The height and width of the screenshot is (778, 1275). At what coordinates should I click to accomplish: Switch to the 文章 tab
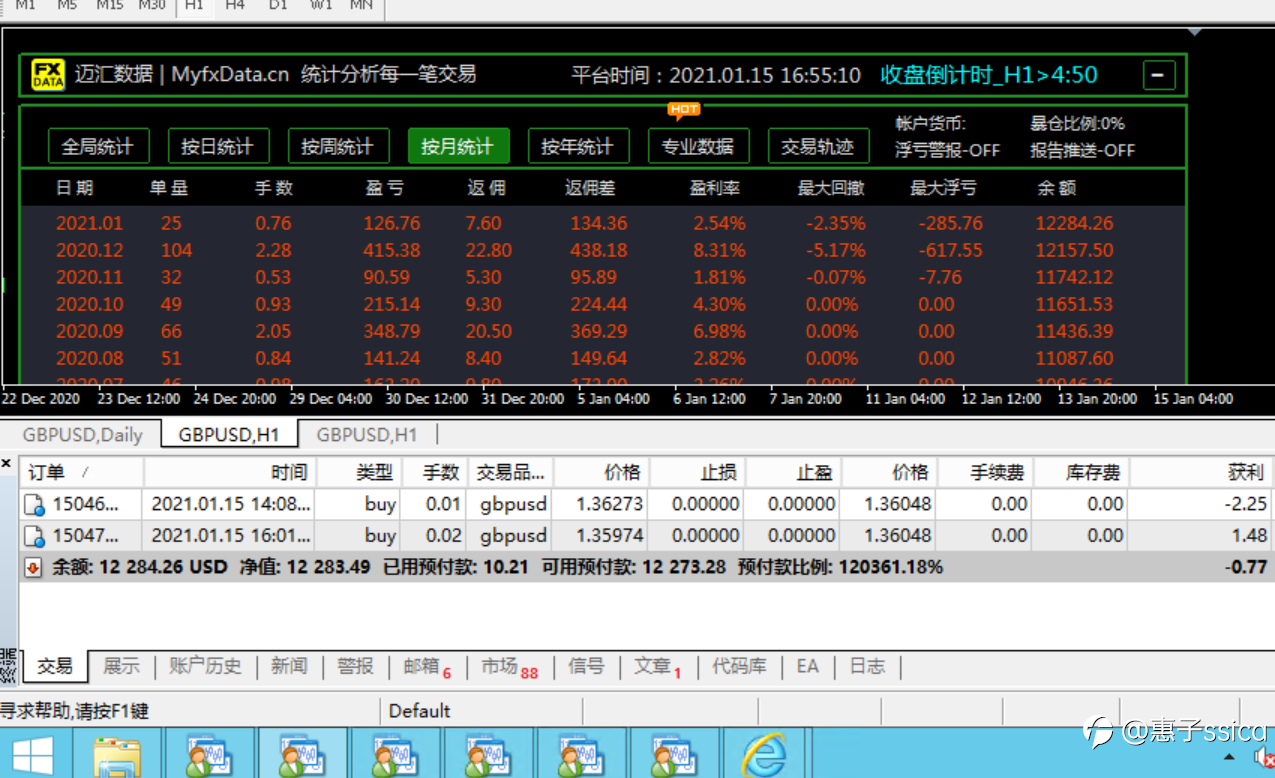pyautogui.click(x=658, y=666)
